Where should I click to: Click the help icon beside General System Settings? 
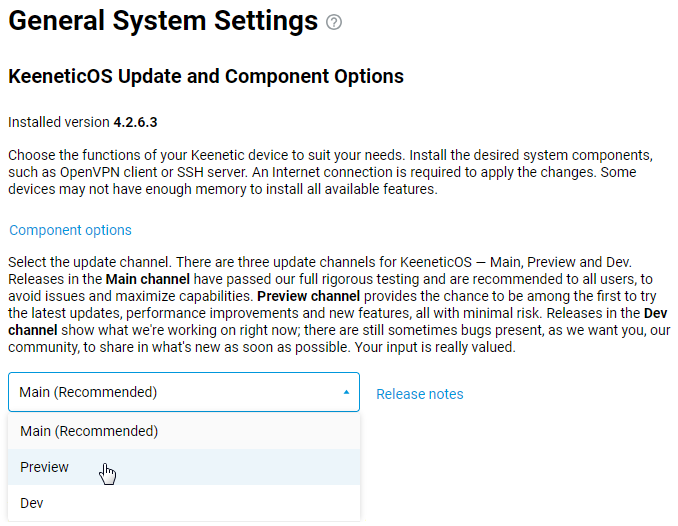pyautogui.click(x=334, y=22)
